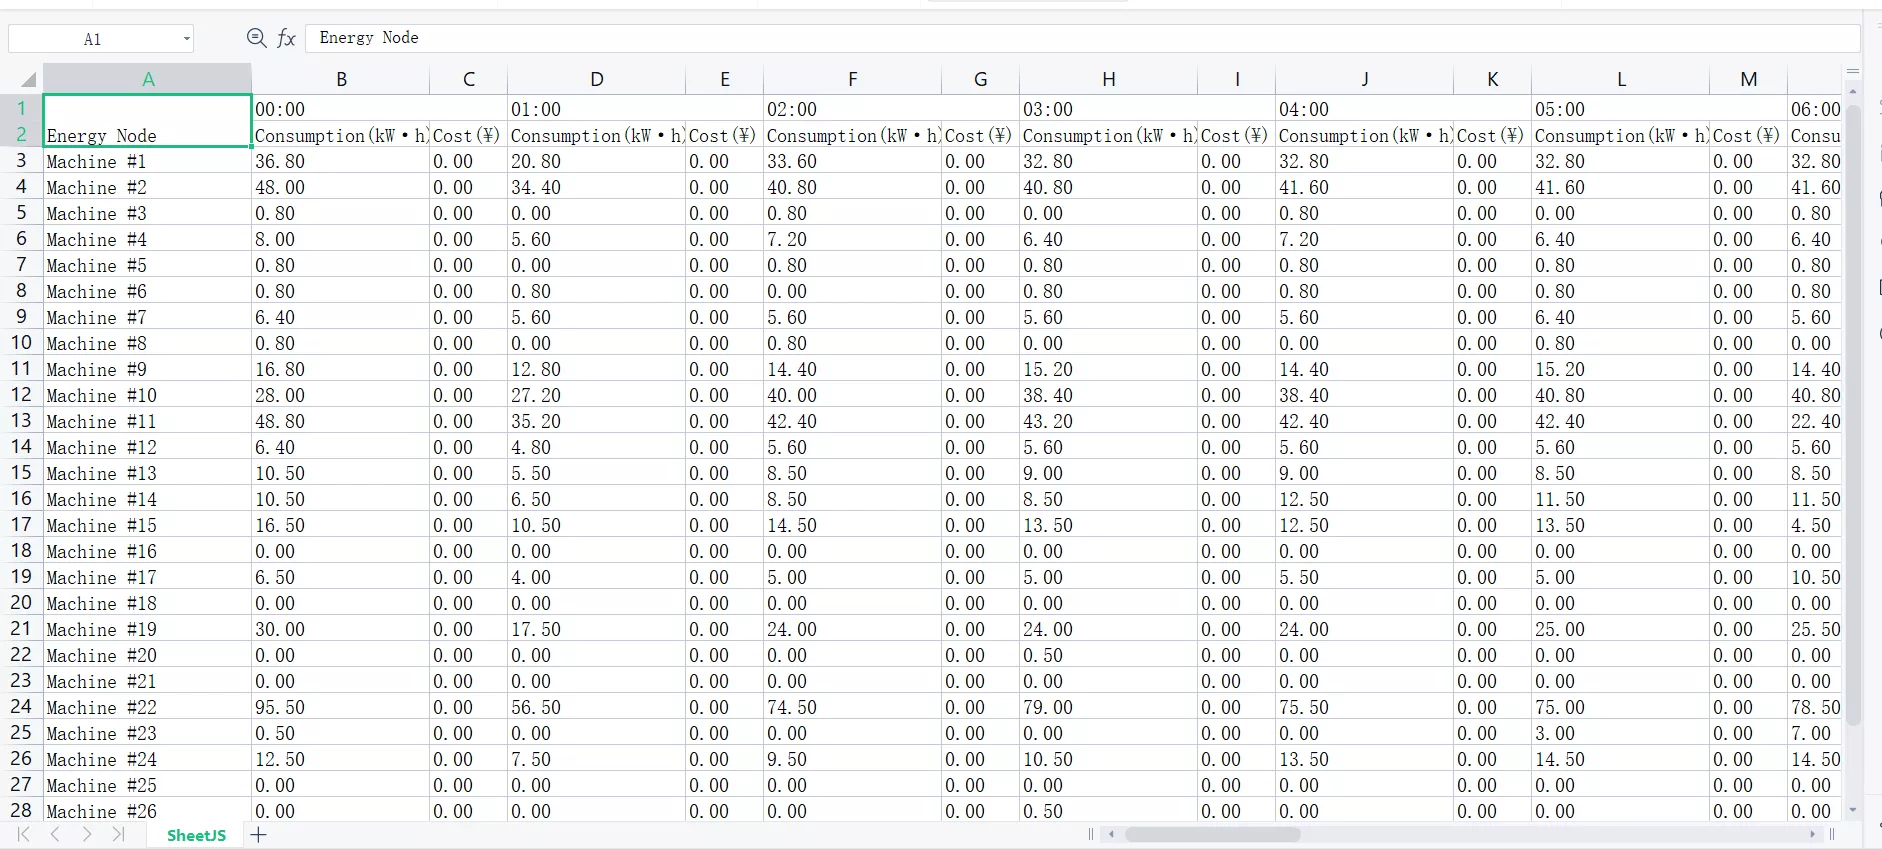Click the magnifier icon beside fx

256,38
